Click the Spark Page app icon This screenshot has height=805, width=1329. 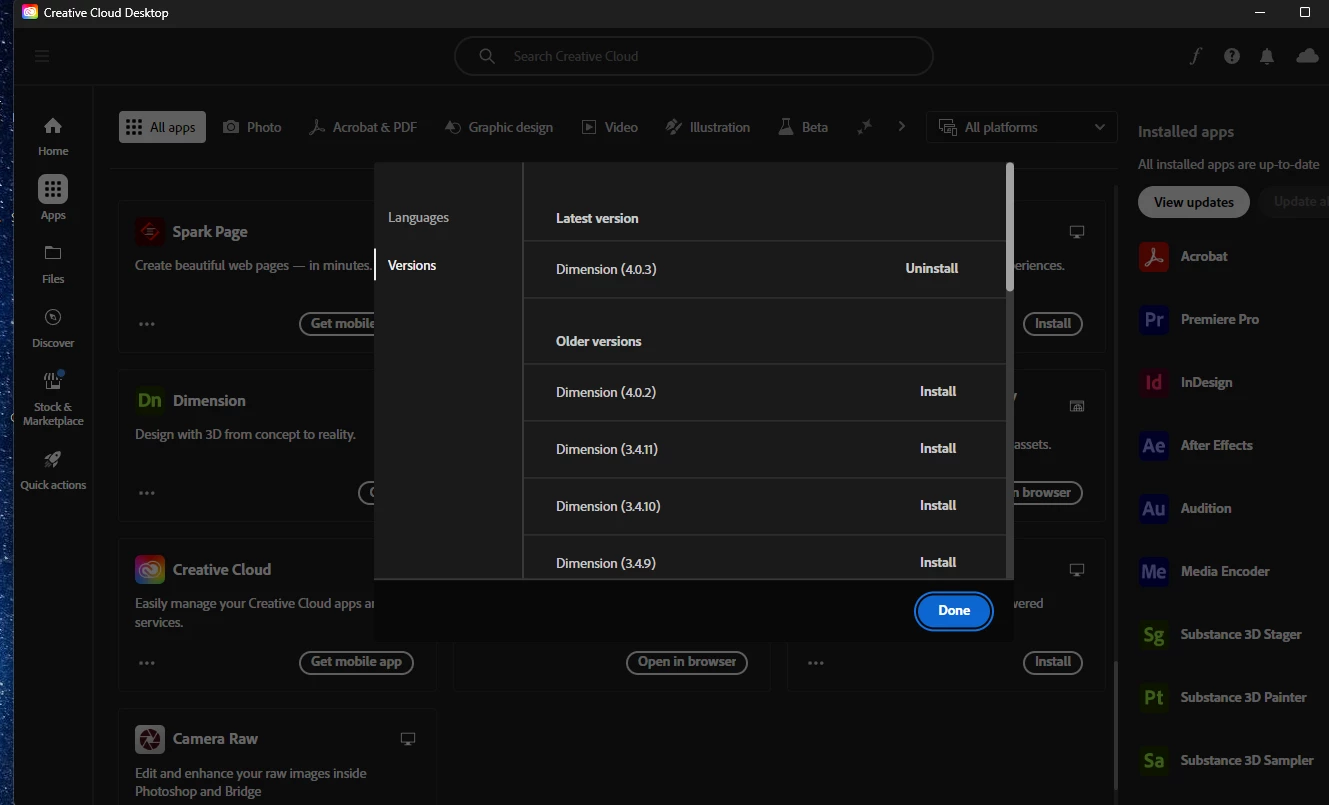(x=150, y=232)
